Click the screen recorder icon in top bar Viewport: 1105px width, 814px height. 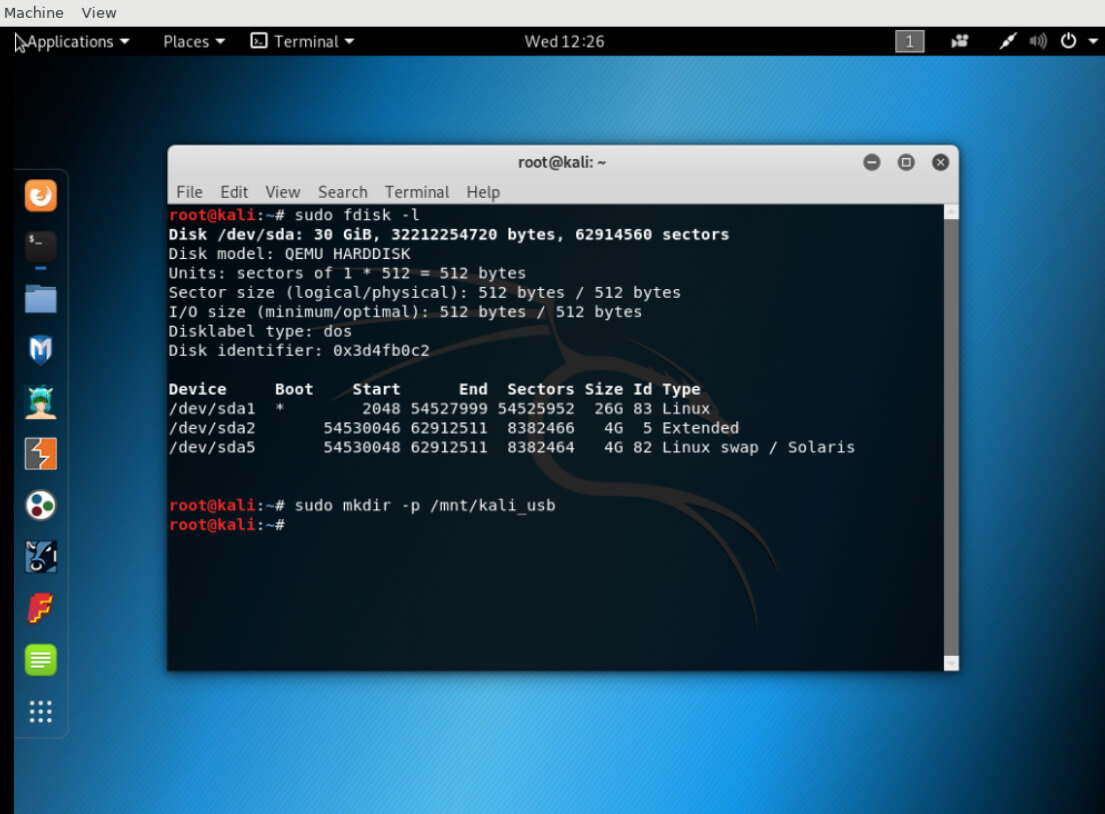(959, 41)
